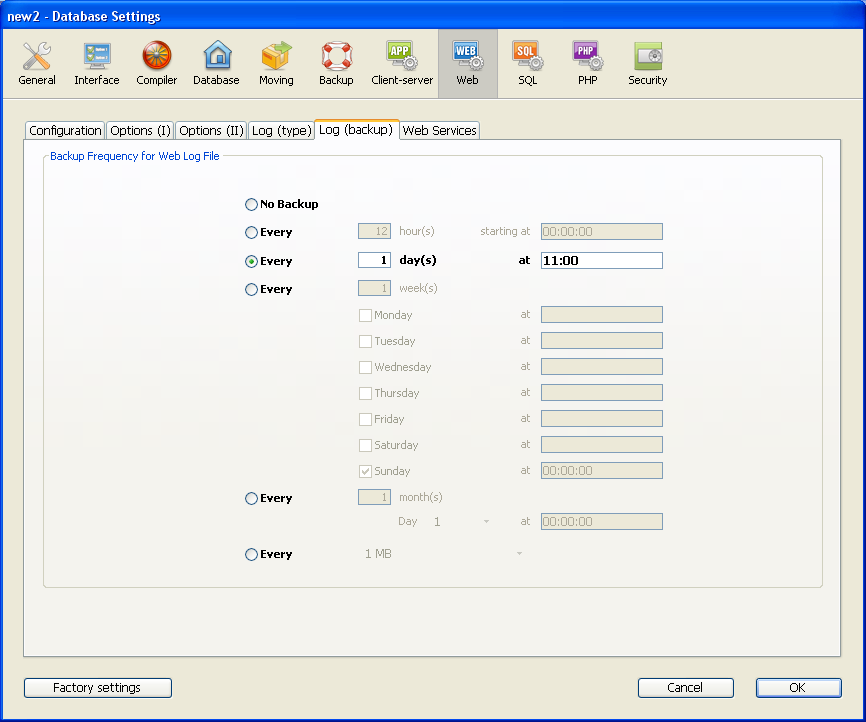Viewport: 866px width, 722px height.
Task: Open the Security settings icon
Action: coord(647,63)
